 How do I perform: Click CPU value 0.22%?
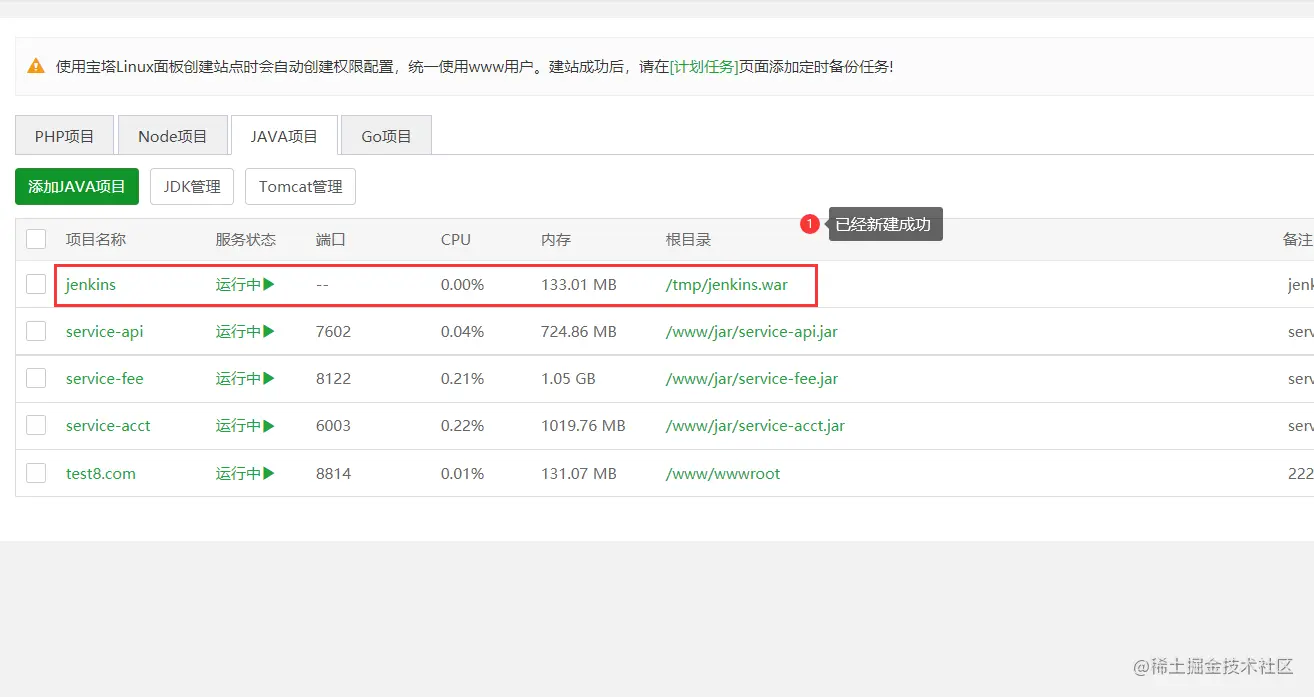[x=462, y=425]
